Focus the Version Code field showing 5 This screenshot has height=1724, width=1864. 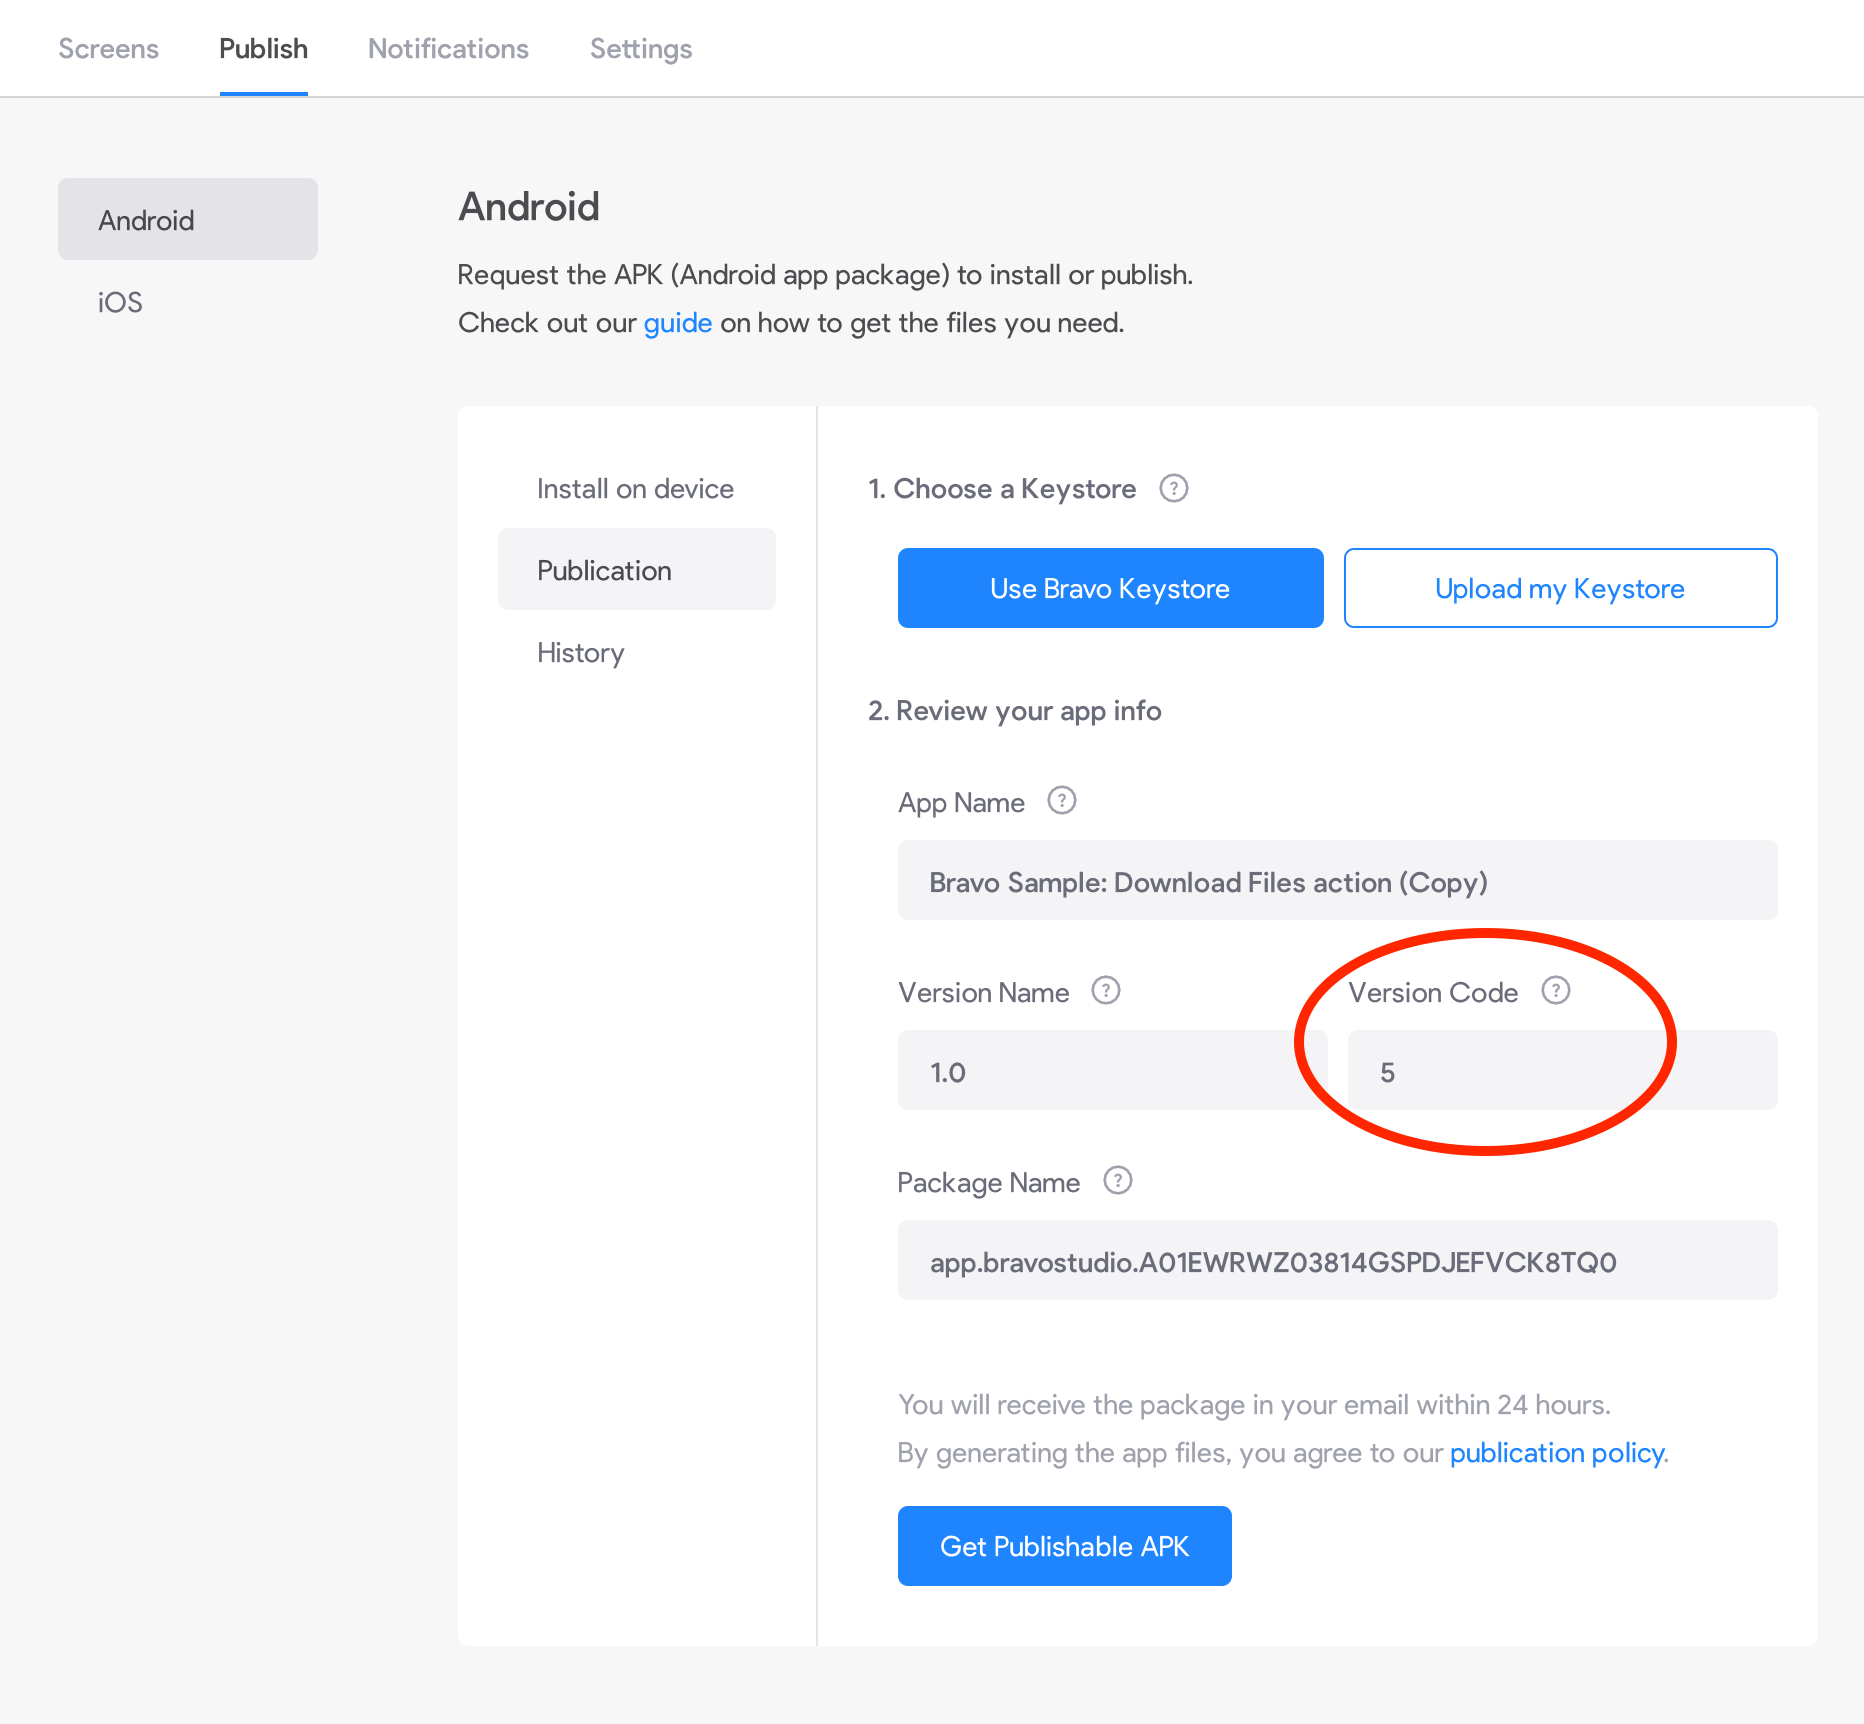(1562, 1070)
